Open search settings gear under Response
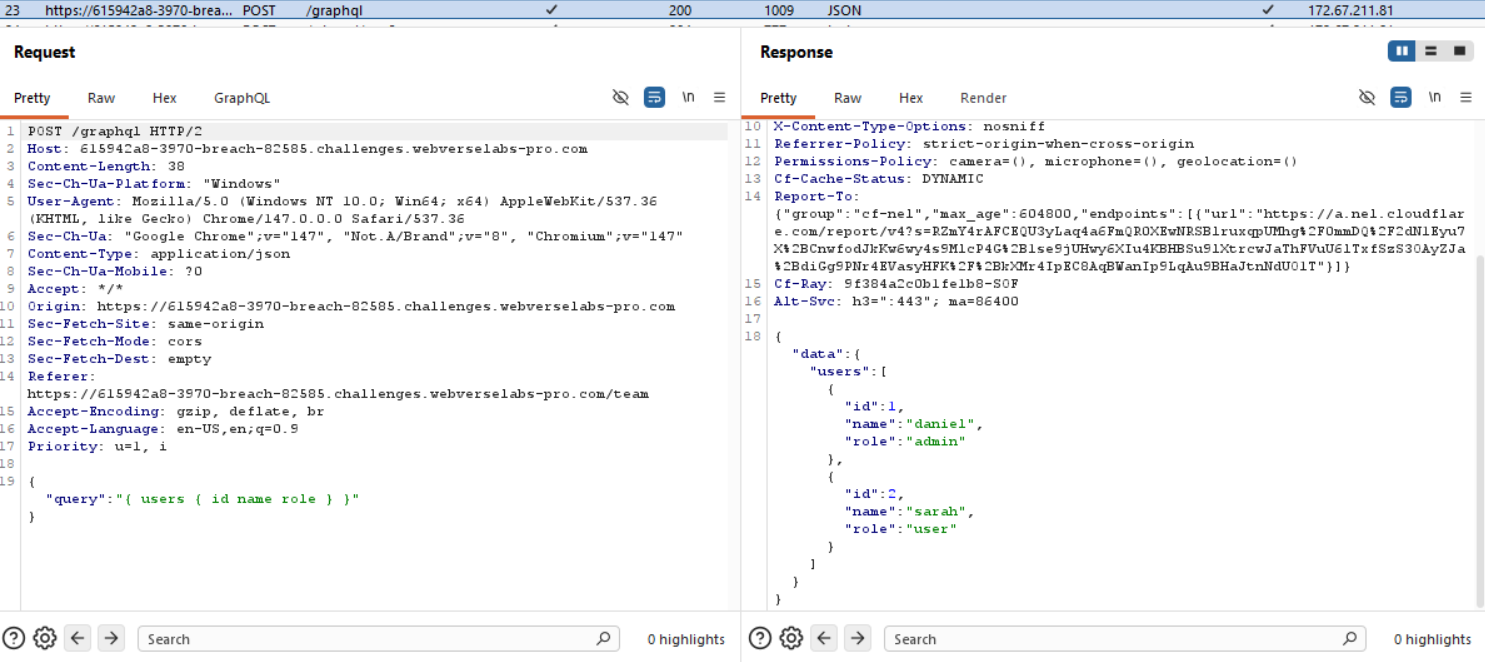 [792, 638]
